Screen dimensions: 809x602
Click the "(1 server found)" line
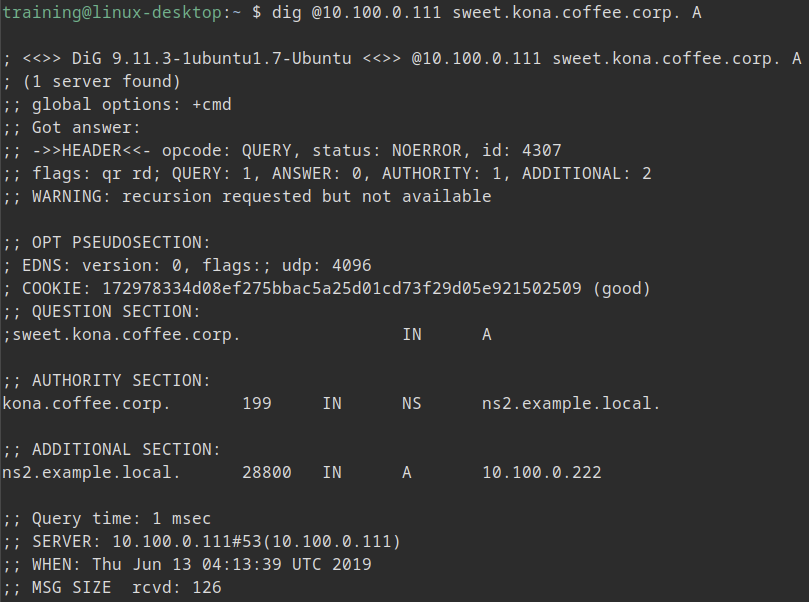(96, 81)
